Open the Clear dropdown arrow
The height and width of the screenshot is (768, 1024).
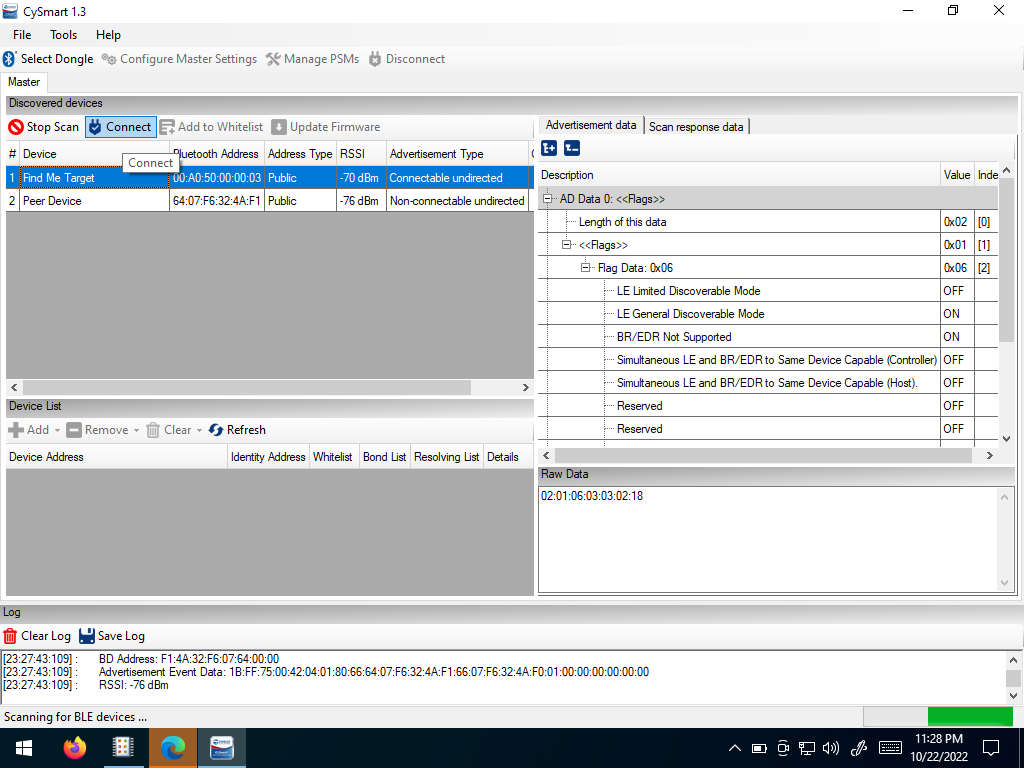point(199,430)
